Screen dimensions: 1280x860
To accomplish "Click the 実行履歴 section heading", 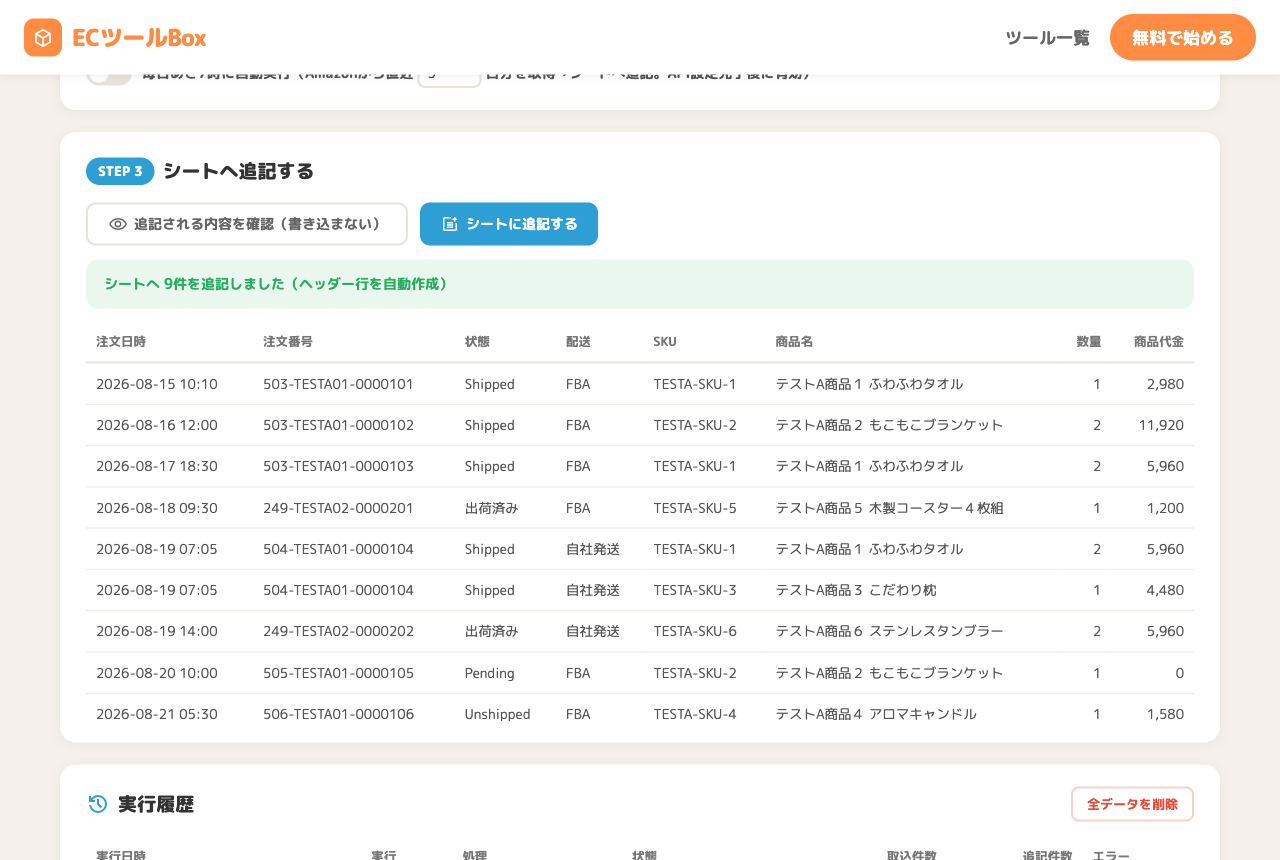I will pyautogui.click(x=156, y=804).
